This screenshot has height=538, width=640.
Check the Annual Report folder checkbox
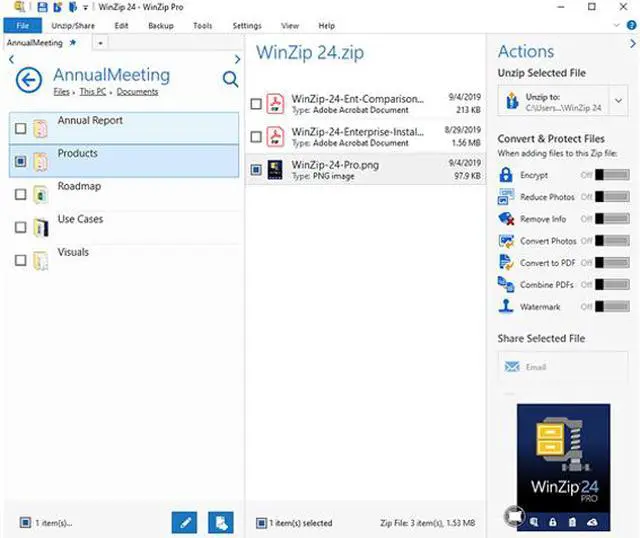[20, 129]
